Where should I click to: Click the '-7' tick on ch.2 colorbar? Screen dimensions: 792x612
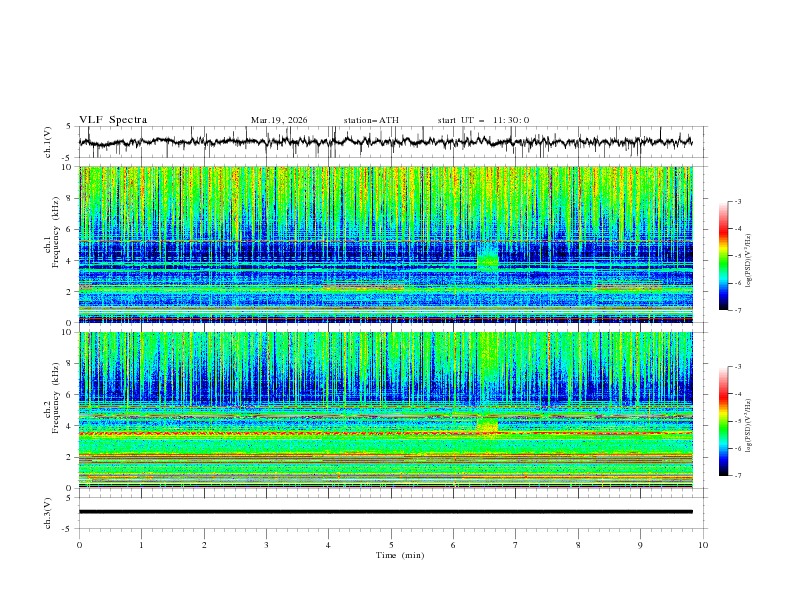(738, 476)
